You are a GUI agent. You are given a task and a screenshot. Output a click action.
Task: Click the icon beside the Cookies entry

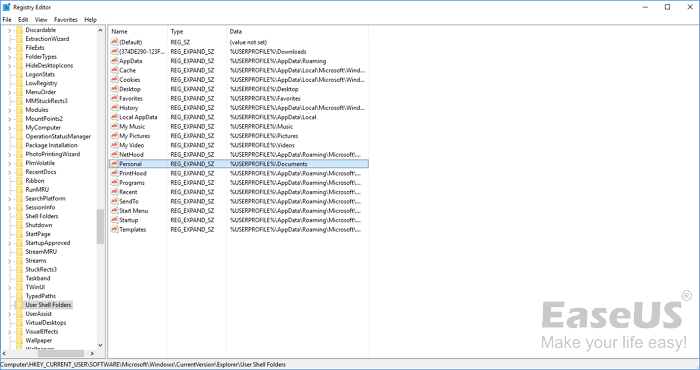pos(114,79)
